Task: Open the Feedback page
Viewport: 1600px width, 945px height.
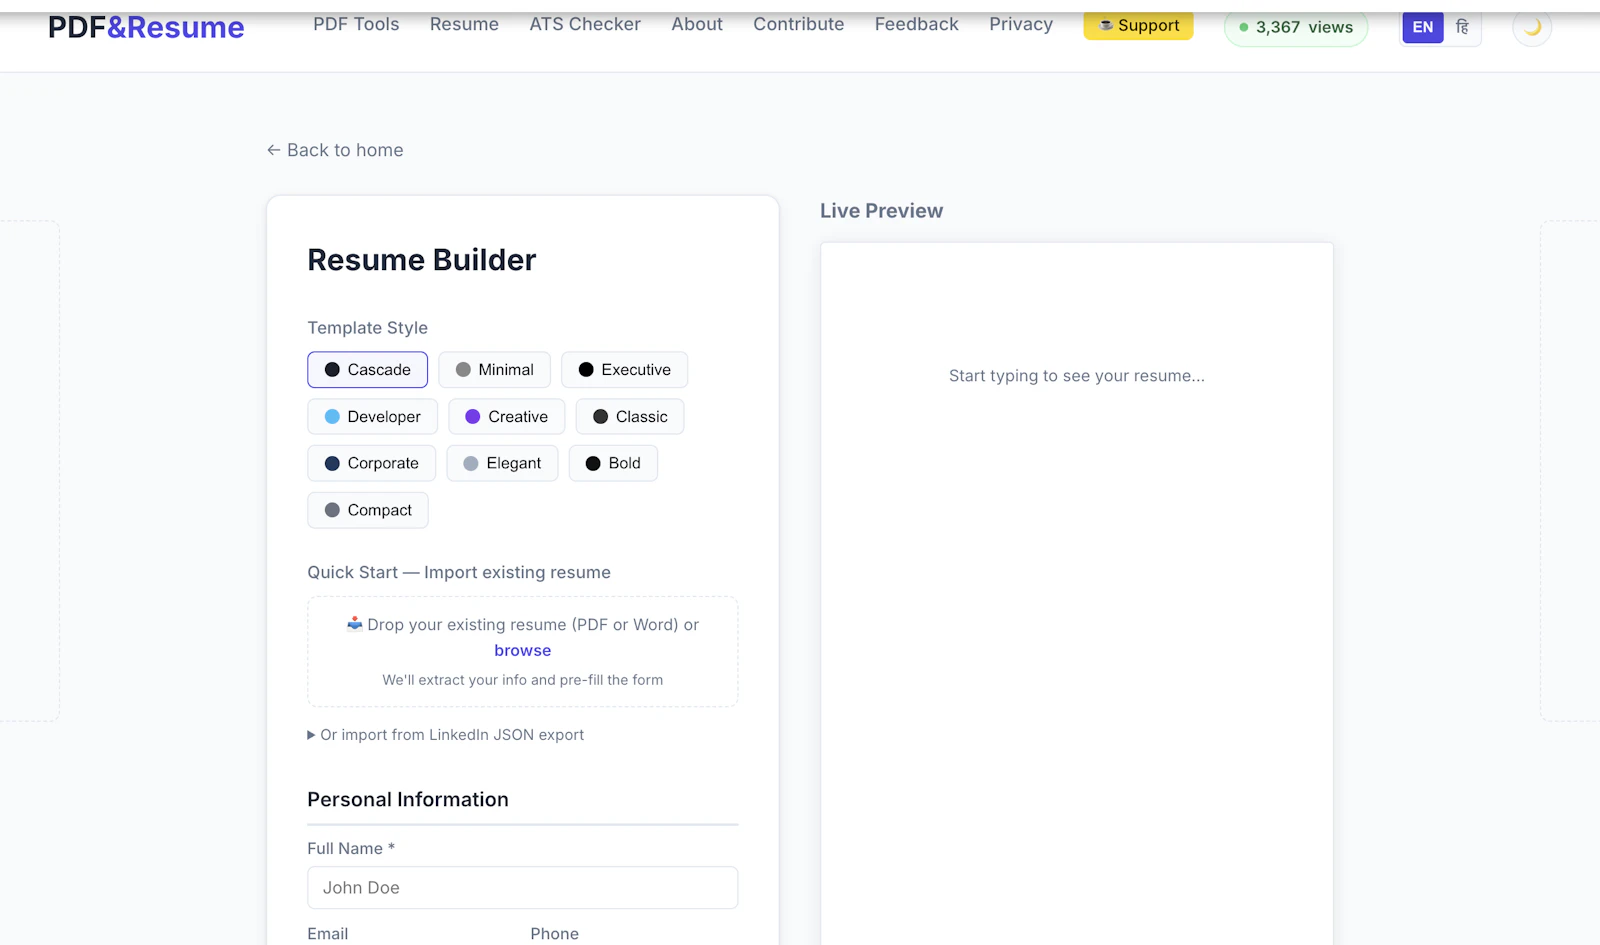Action: click(x=916, y=24)
